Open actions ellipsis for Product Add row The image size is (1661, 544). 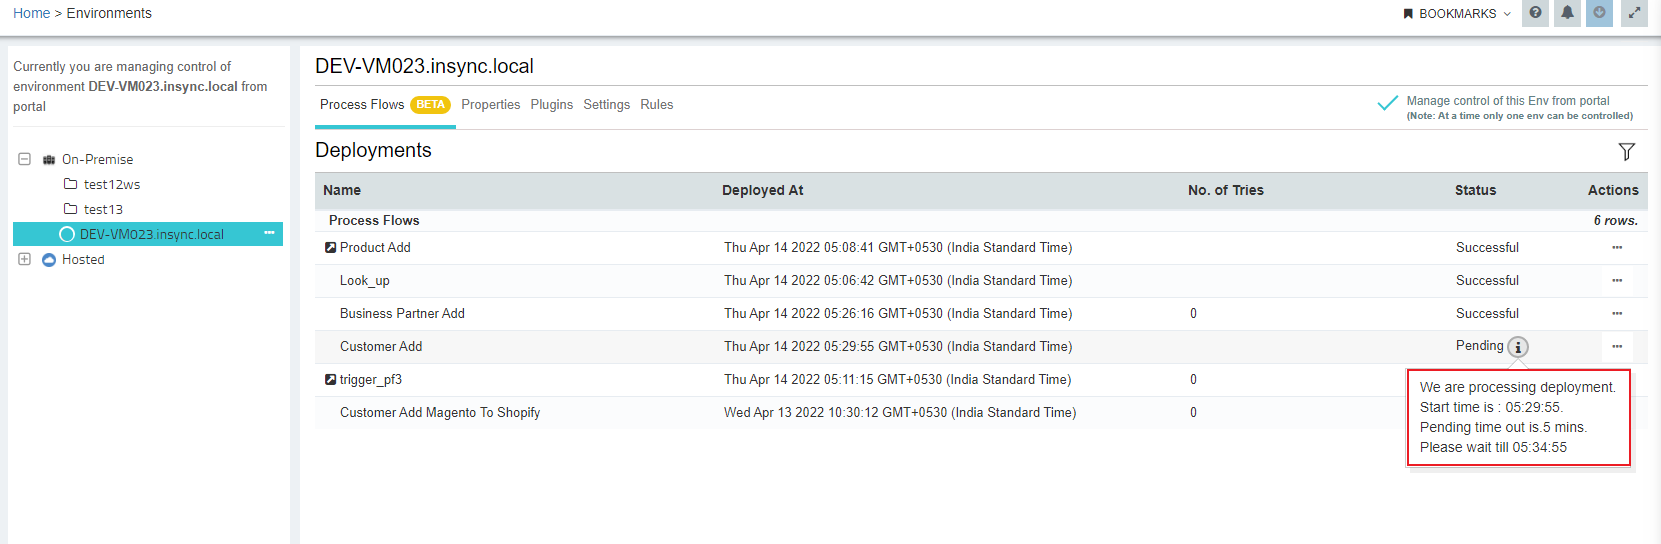tap(1616, 248)
